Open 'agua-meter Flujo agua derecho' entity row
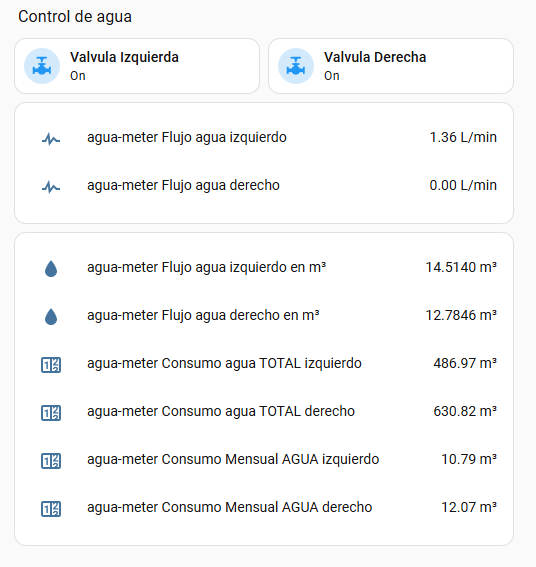Screen dimensions: 536x567 [264, 186]
